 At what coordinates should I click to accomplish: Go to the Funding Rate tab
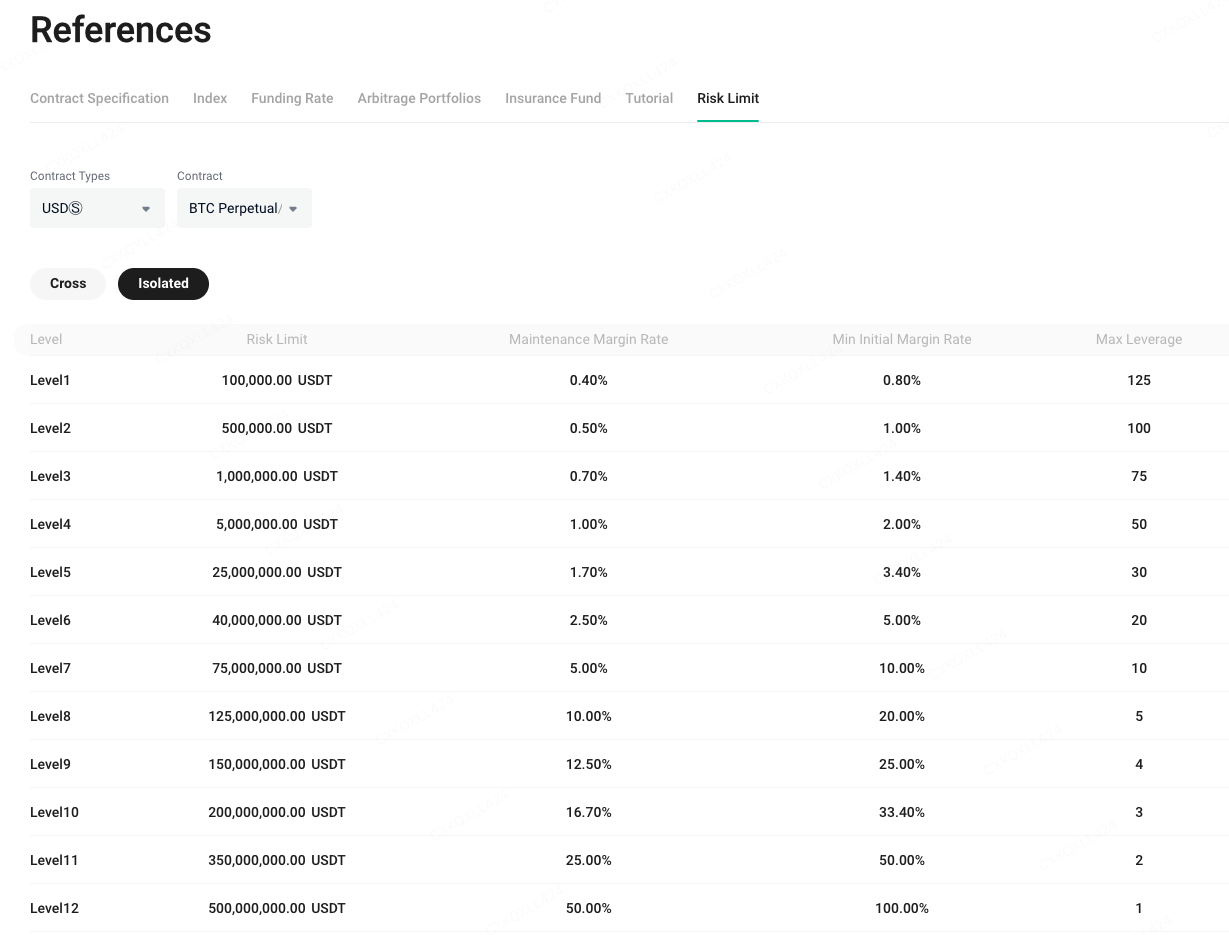tap(292, 98)
